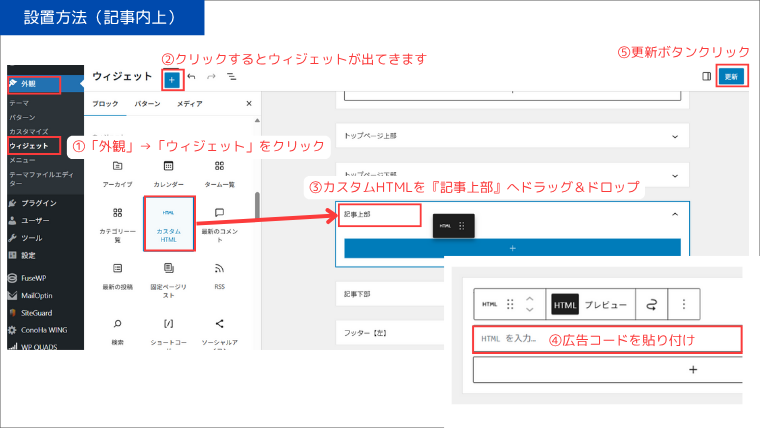Open ツール in the admin sidebar

point(32,238)
